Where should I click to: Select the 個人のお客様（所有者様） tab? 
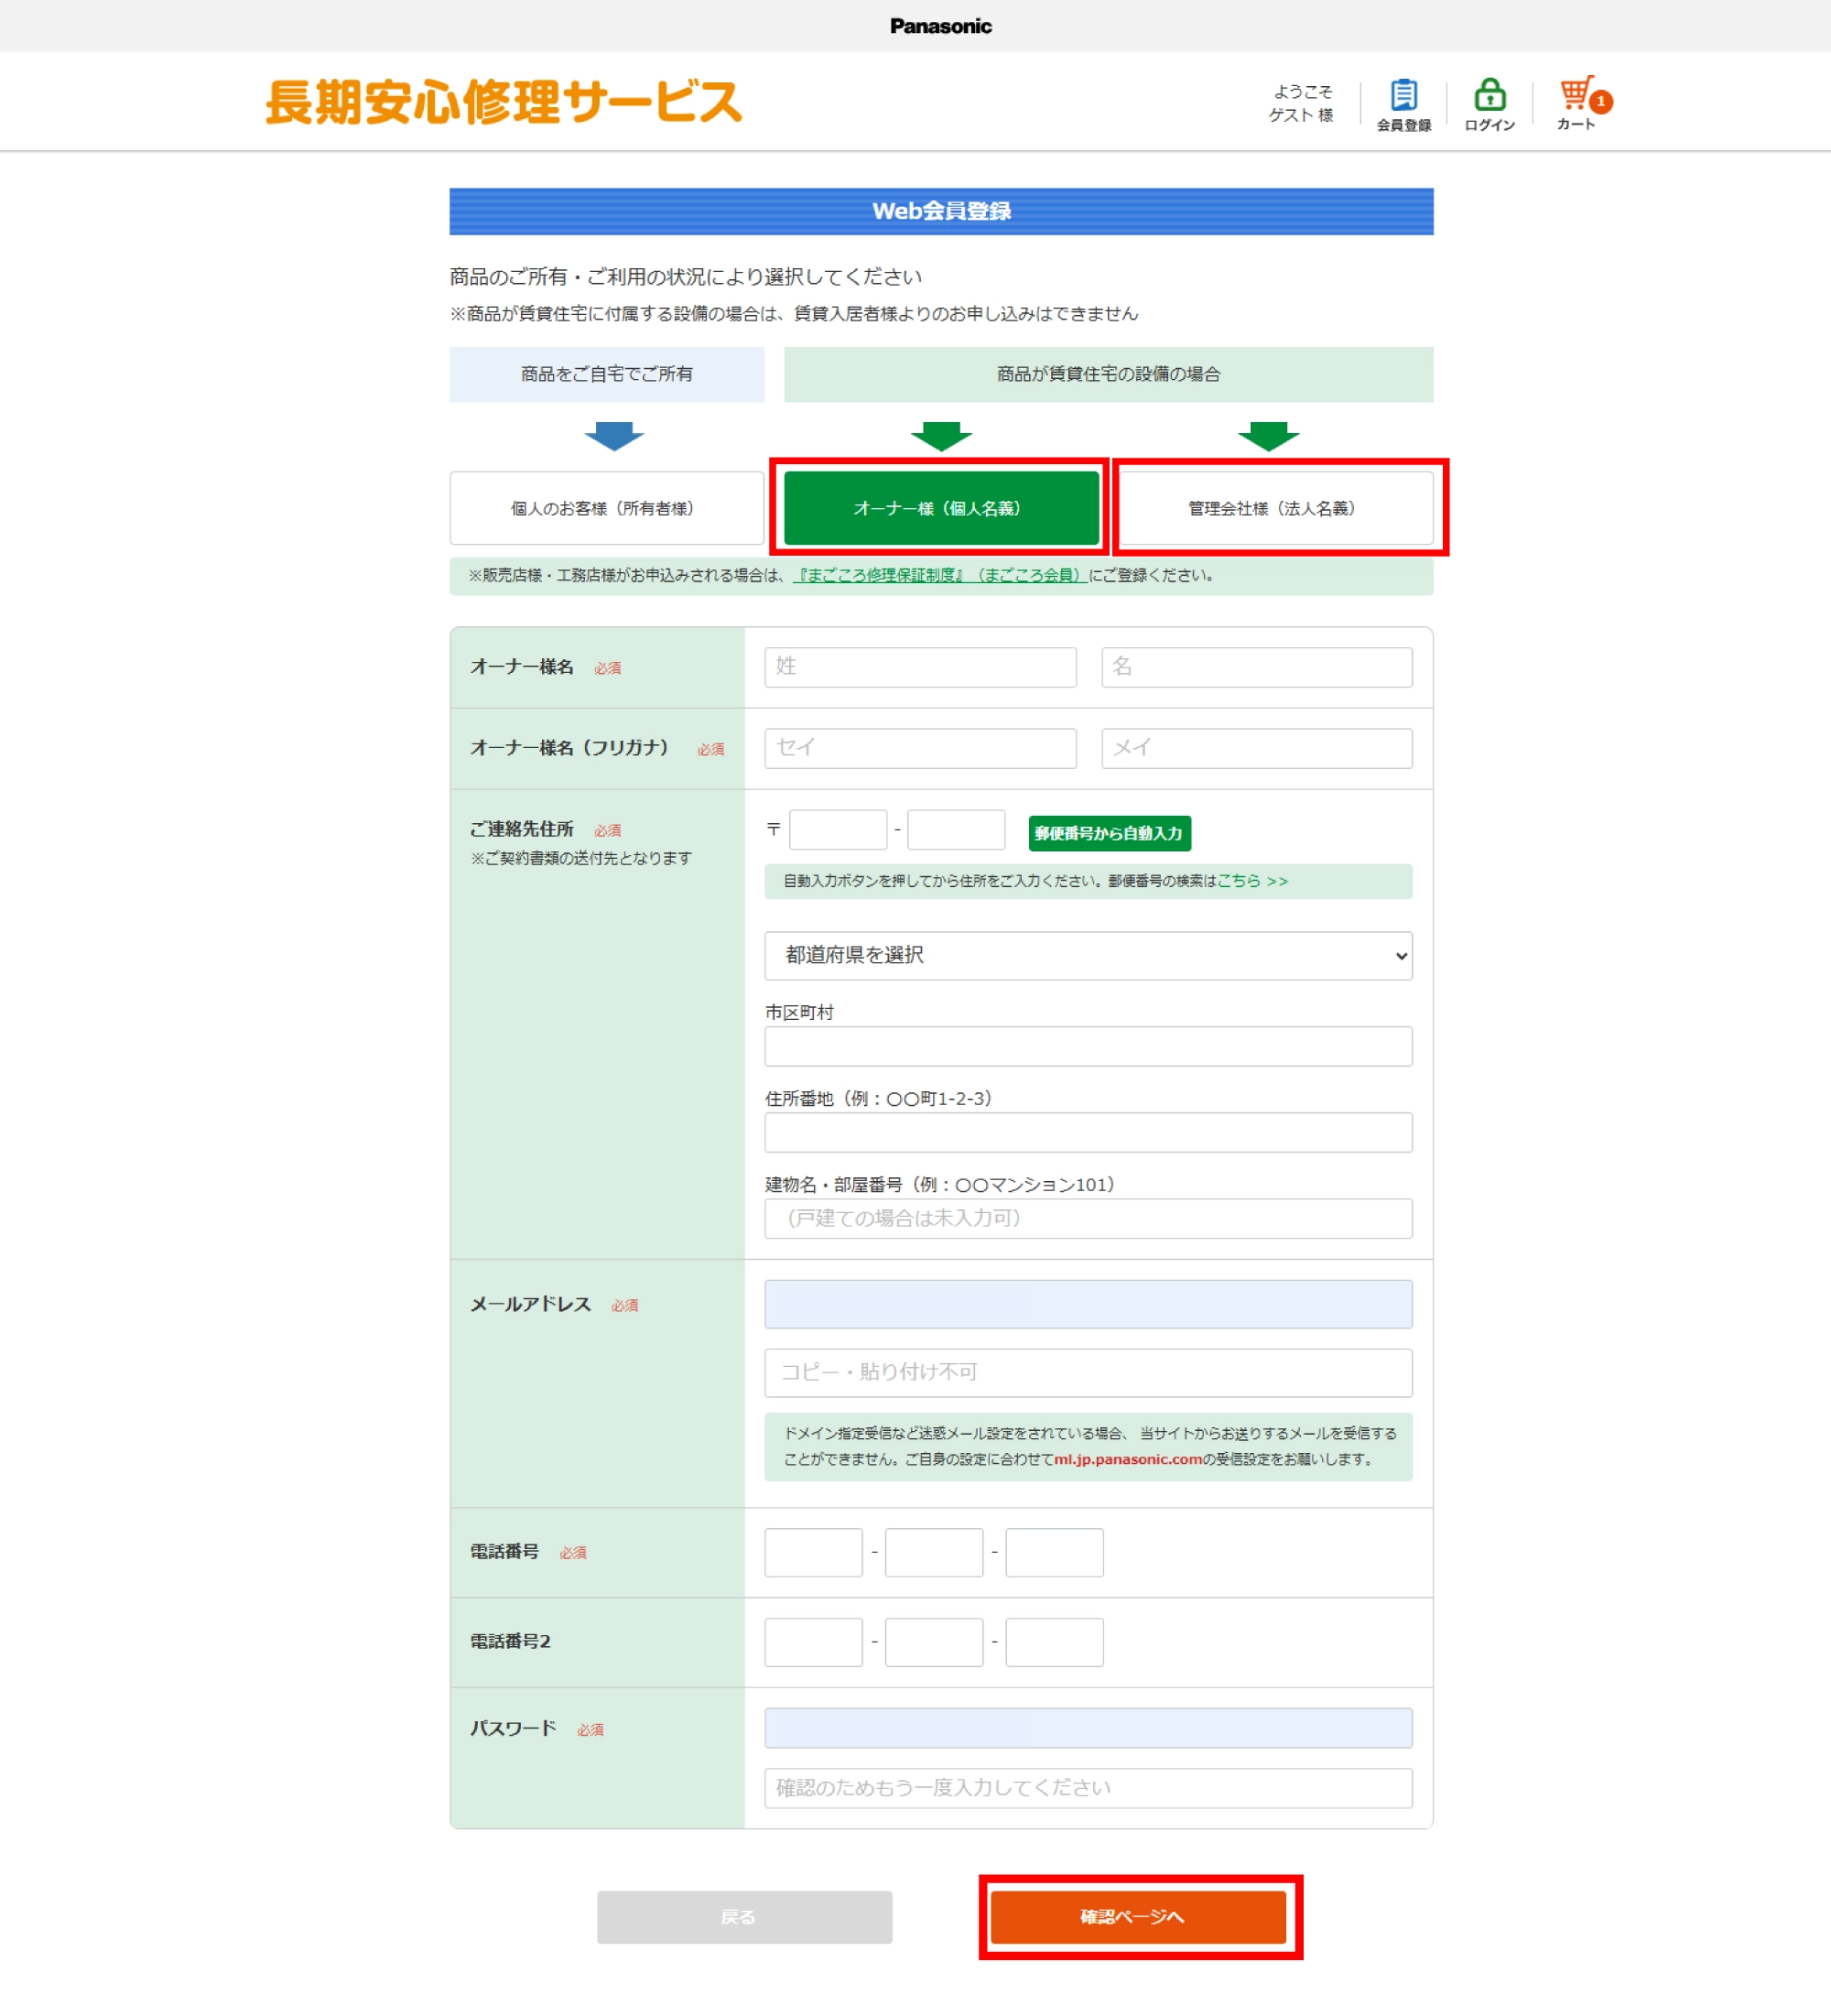click(606, 508)
